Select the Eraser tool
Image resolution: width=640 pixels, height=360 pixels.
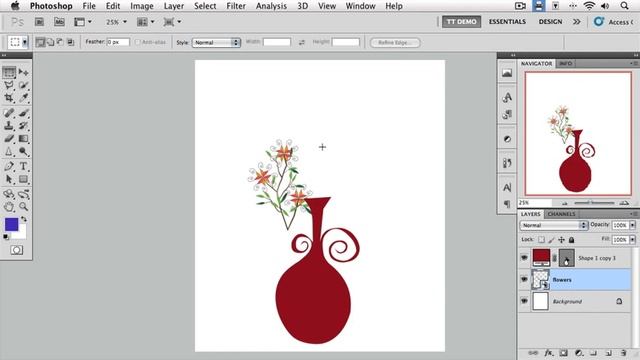9,139
